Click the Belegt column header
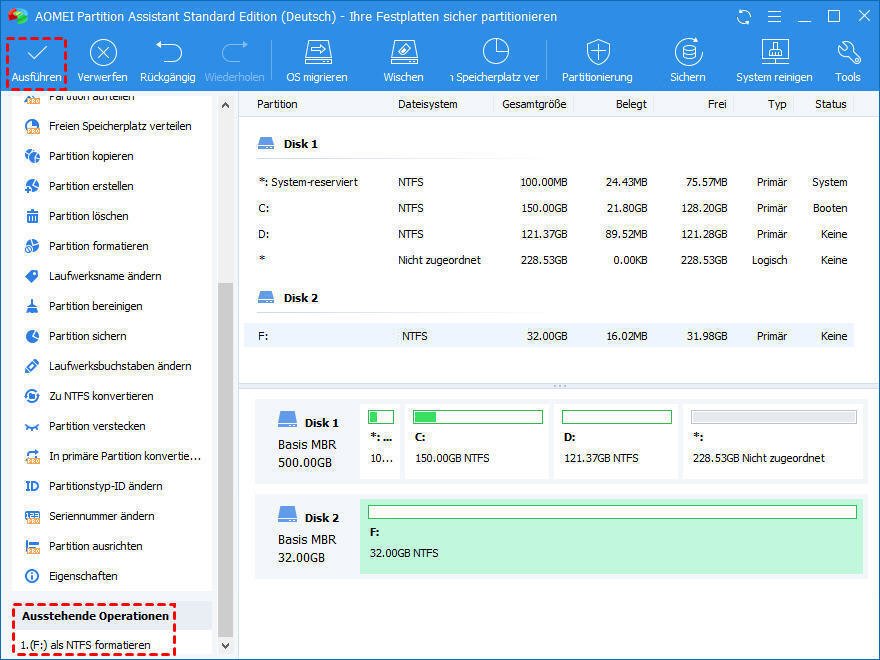880x660 pixels. [631, 104]
